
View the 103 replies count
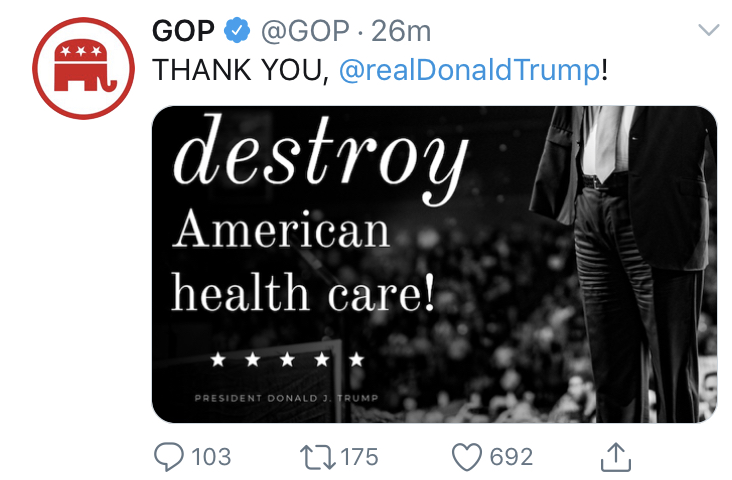211,457
